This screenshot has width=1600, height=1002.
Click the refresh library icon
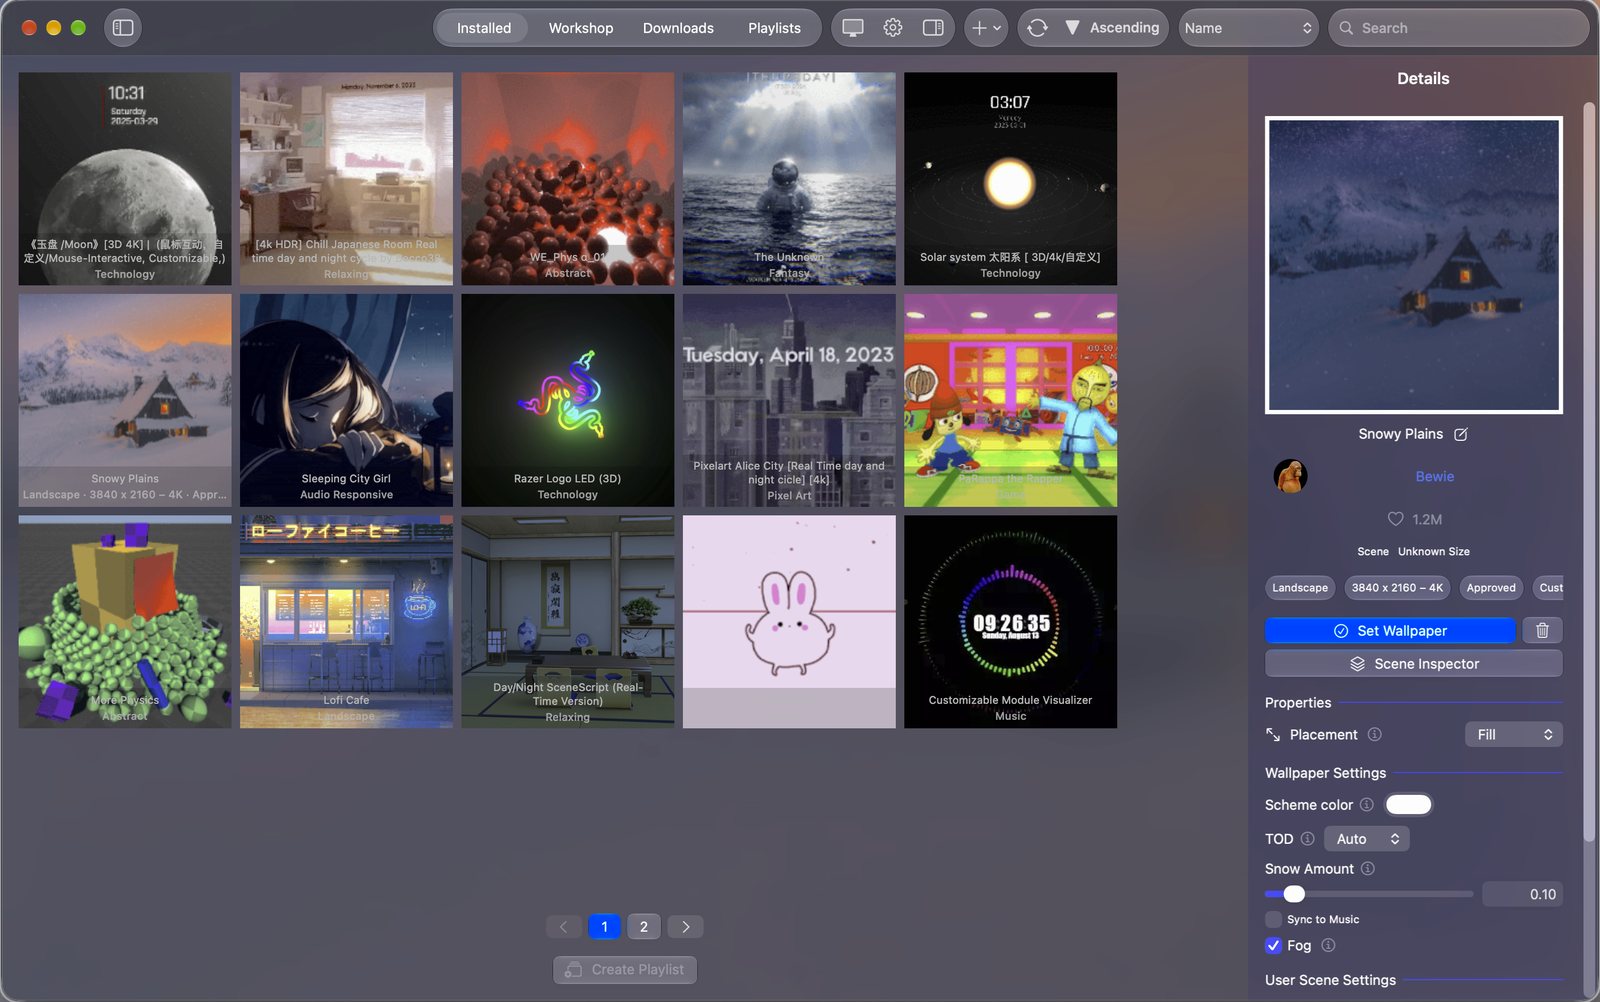click(1038, 28)
